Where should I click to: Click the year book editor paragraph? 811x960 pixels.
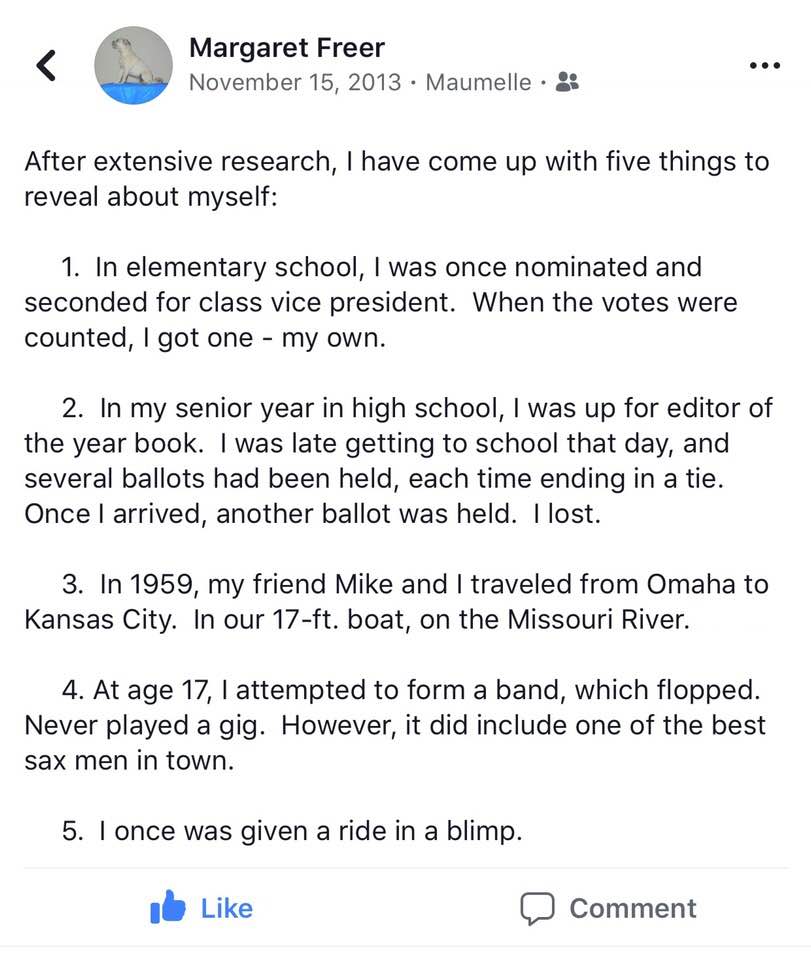coord(398,461)
